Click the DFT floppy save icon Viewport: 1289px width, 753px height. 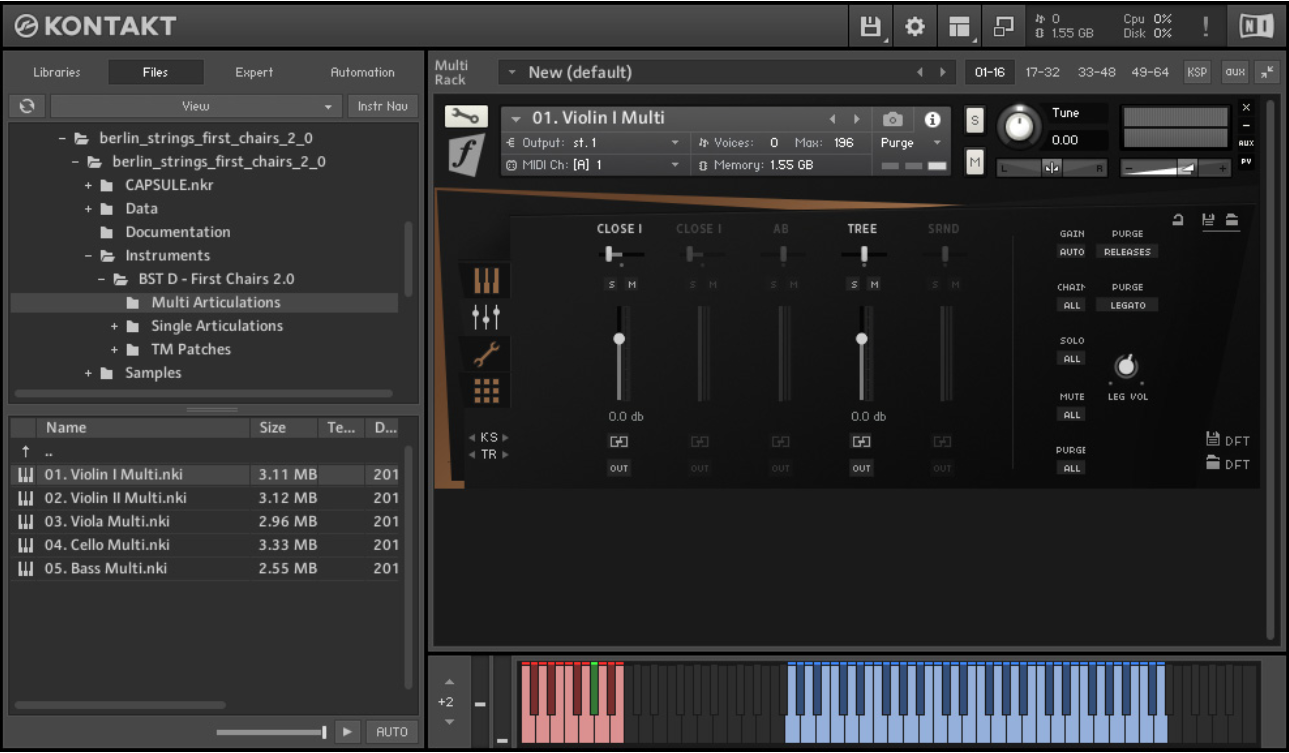click(x=1213, y=439)
